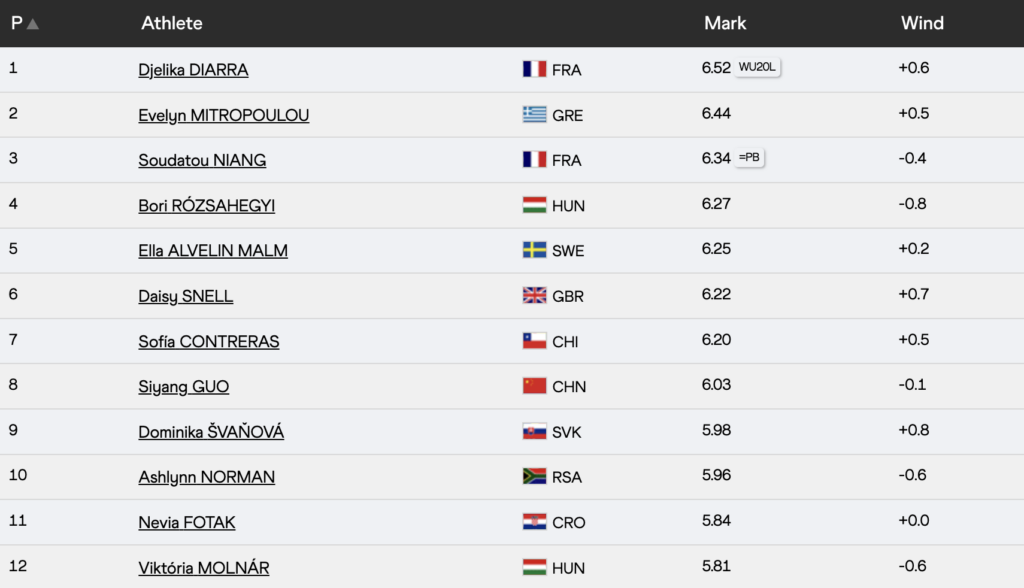This screenshot has width=1024, height=588.
Task: Click the Croatia flag icon
Action: 534,522
